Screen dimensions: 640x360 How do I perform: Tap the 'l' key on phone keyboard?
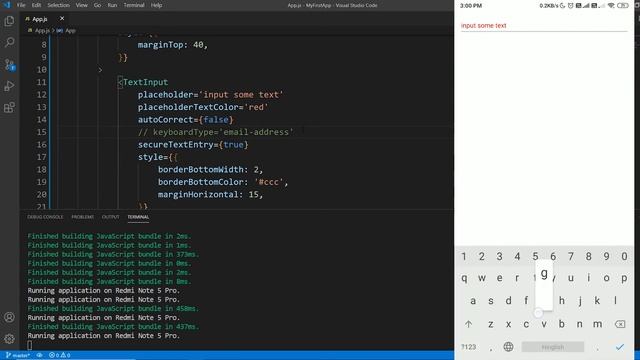coord(615,301)
